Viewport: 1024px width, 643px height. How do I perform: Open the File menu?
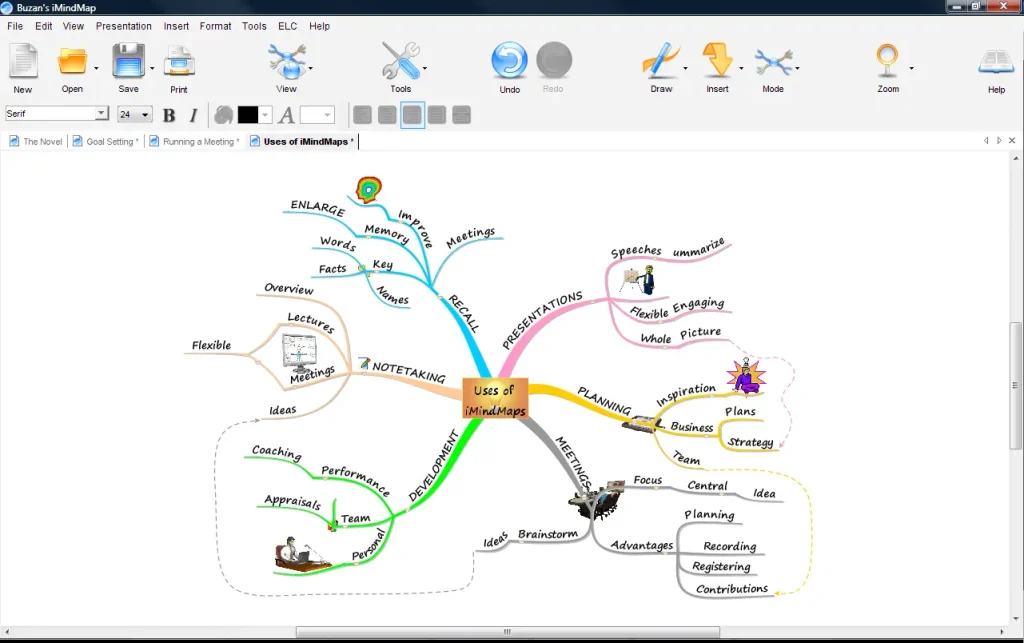(x=15, y=26)
